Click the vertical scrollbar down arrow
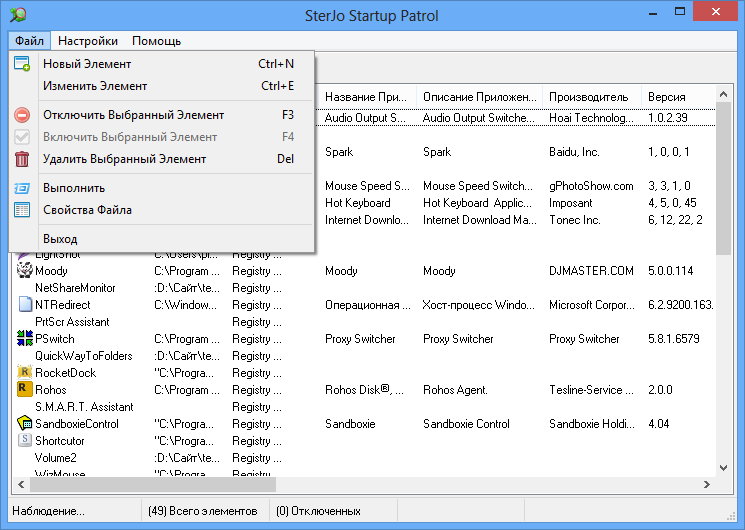This screenshot has width=745, height=530. tap(723, 469)
